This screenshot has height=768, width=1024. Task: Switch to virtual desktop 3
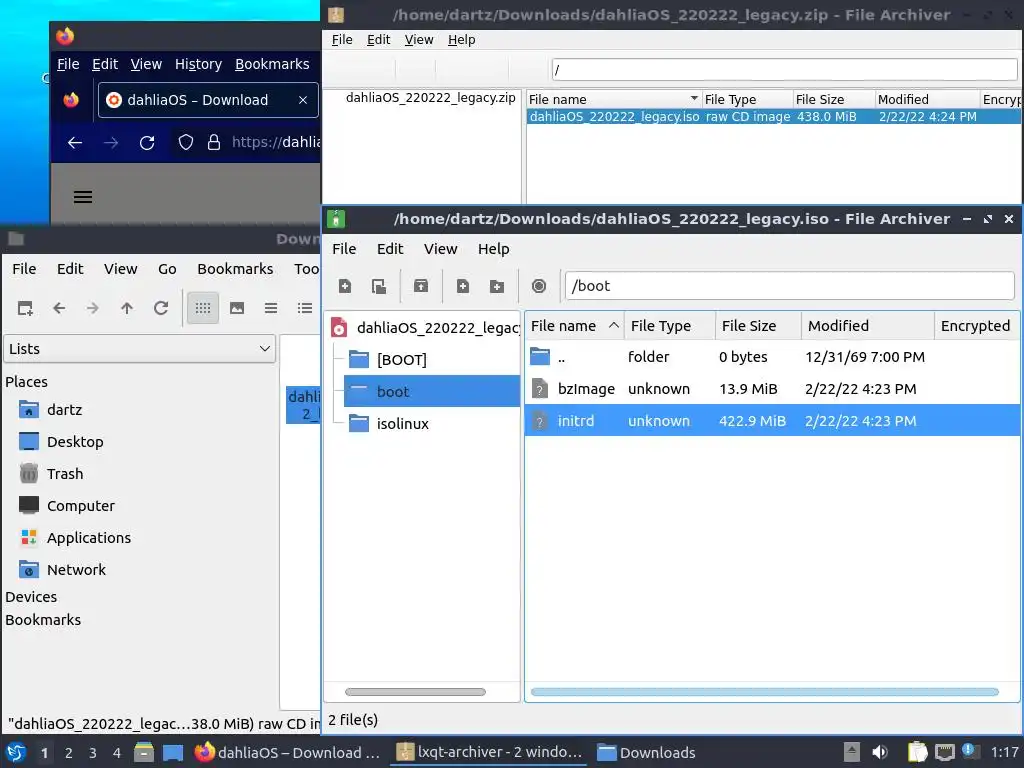click(x=93, y=752)
